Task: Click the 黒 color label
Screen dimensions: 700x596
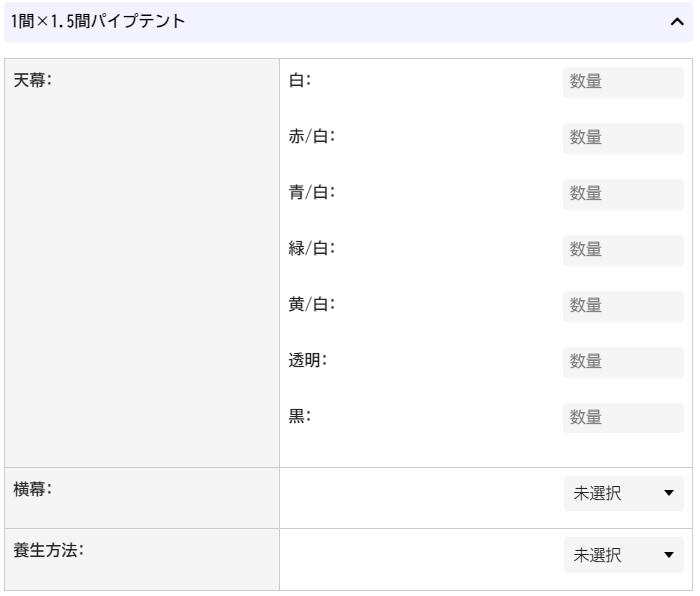Action: [x=300, y=416]
